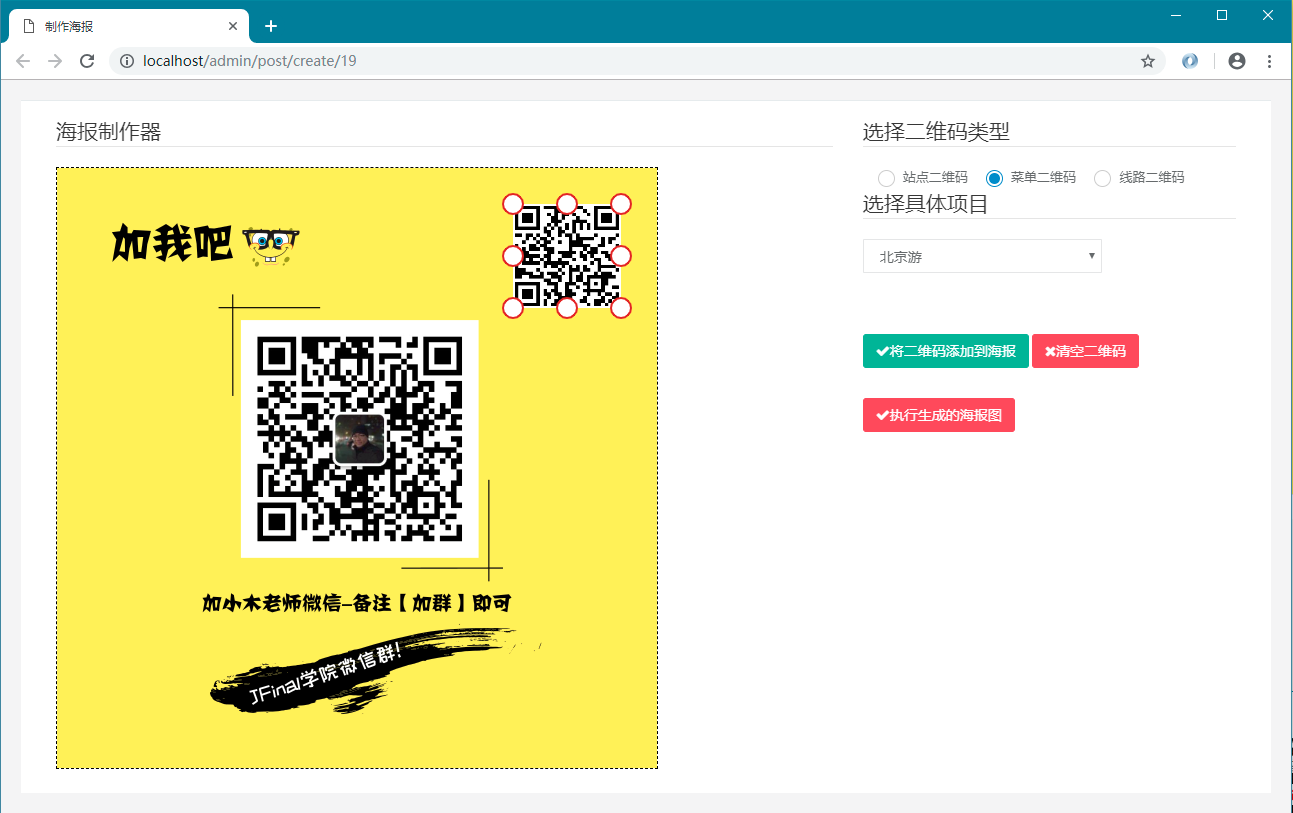Select 菜单二维码 radio option
1293x813 pixels.
994,178
